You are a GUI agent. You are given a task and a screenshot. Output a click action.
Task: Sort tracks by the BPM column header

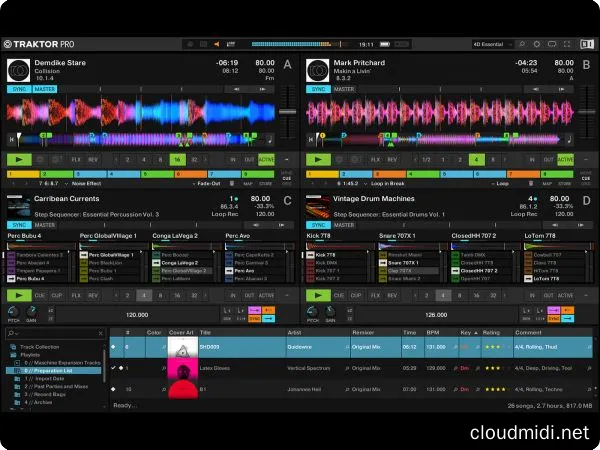click(x=433, y=333)
